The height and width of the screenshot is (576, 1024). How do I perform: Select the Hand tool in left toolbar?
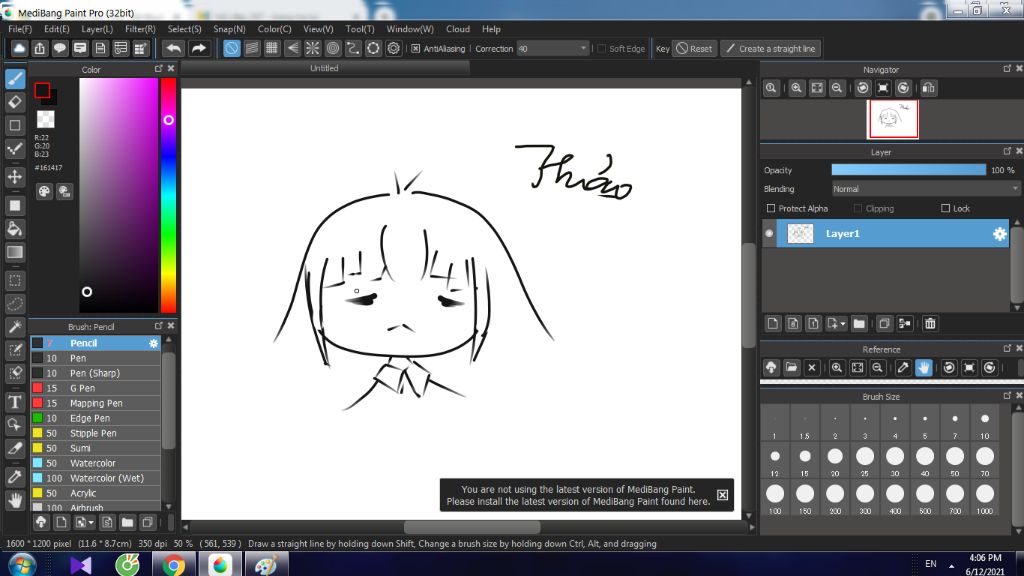15,501
